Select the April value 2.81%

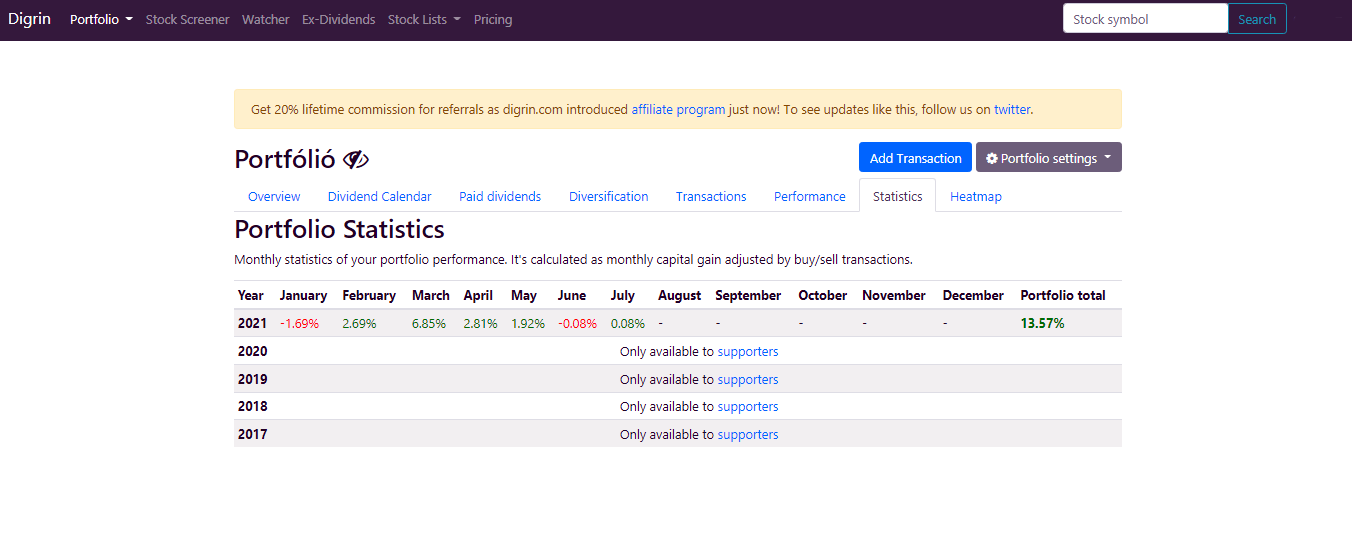point(481,323)
